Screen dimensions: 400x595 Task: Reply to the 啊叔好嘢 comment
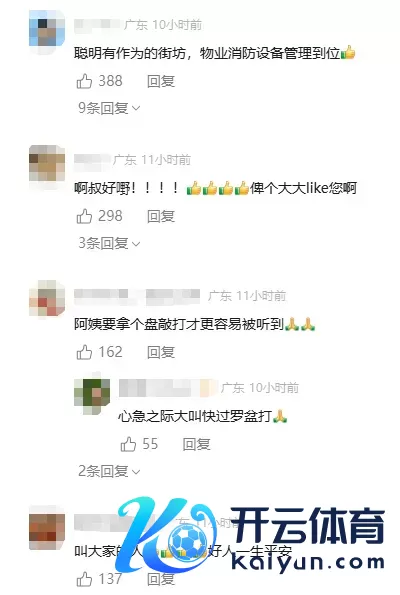[161, 216]
